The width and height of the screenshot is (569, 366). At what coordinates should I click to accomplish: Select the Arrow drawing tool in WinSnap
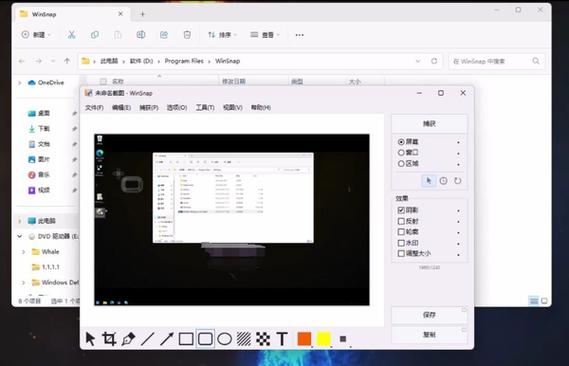pyautogui.click(x=167, y=339)
